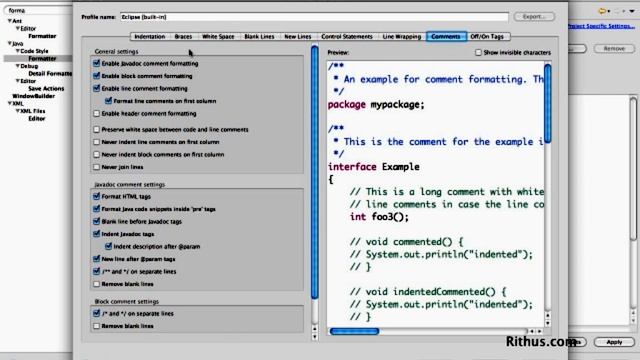Toggle Format HTML tags checkbox
This screenshot has height=360, width=640.
pos(97,196)
